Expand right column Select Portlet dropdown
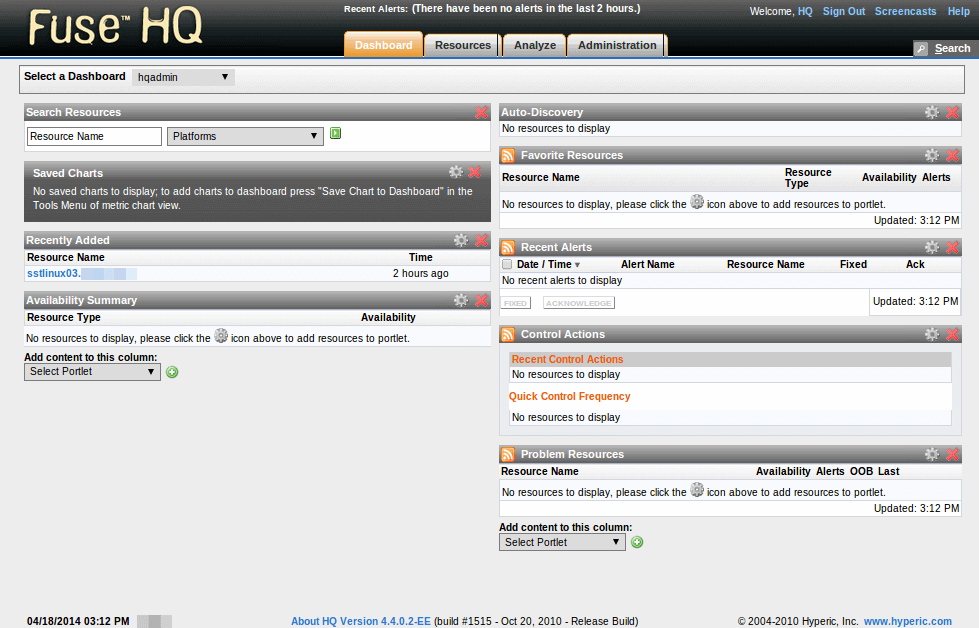 click(x=562, y=542)
